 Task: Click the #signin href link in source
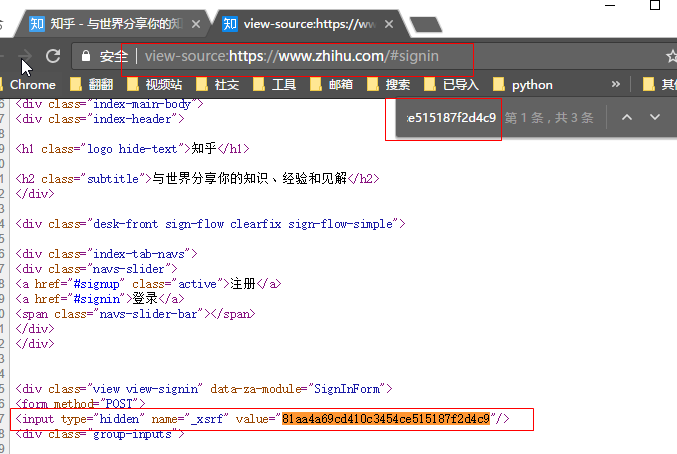pyautogui.click(x=96, y=299)
